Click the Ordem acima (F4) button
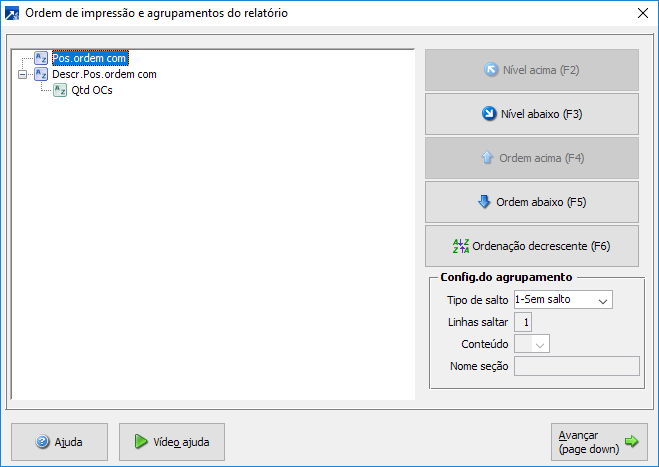The height and width of the screenshot is (467, 659). point(532,158)
